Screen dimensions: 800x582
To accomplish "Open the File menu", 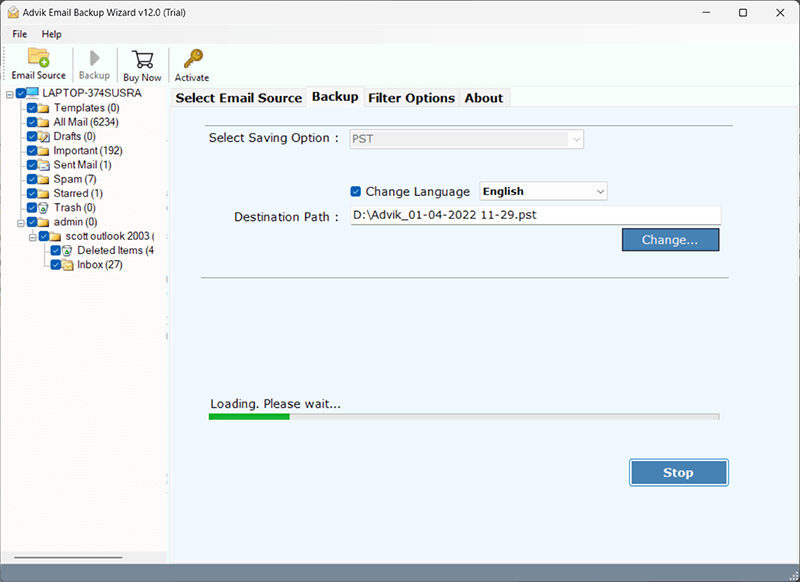I will 20,34.
